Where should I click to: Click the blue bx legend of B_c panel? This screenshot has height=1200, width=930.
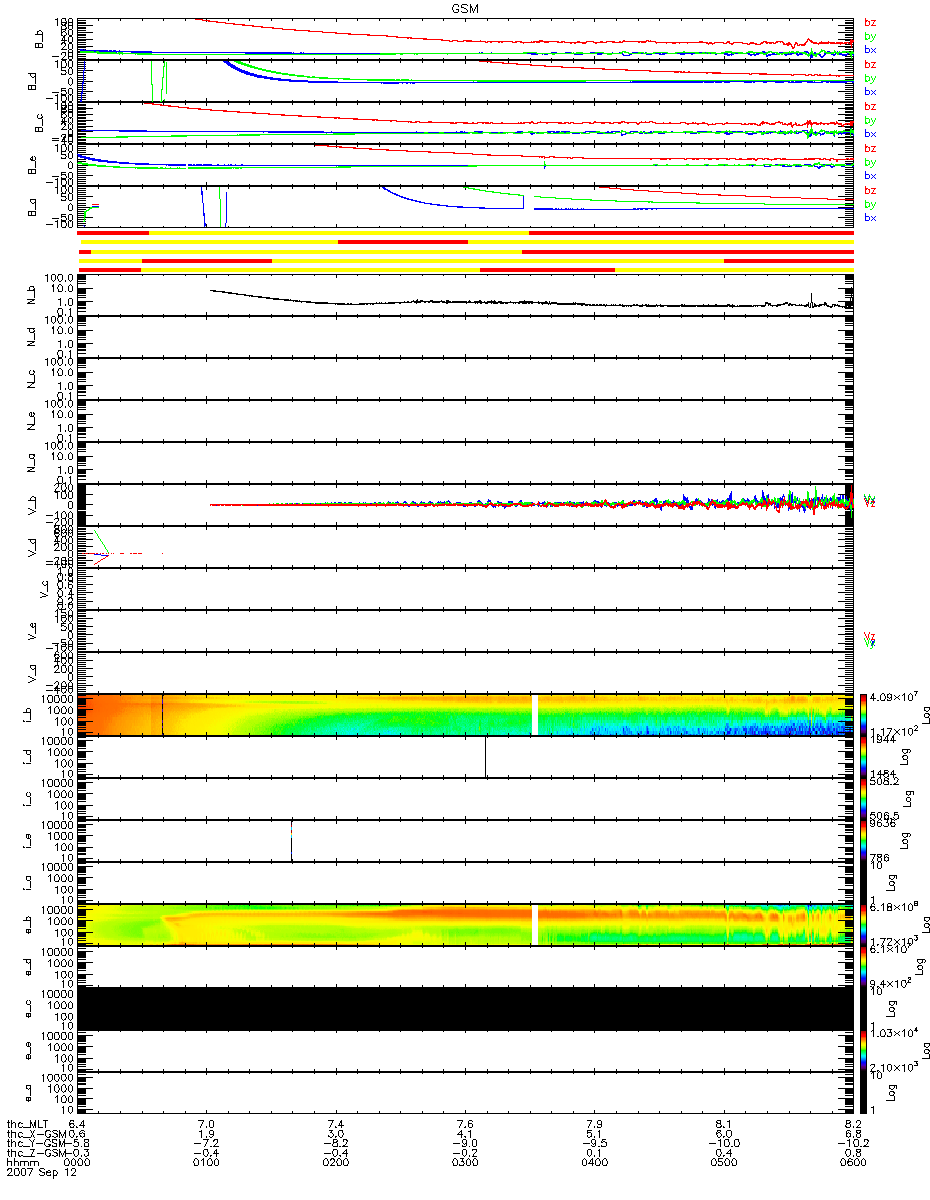[x=870, y=133]
